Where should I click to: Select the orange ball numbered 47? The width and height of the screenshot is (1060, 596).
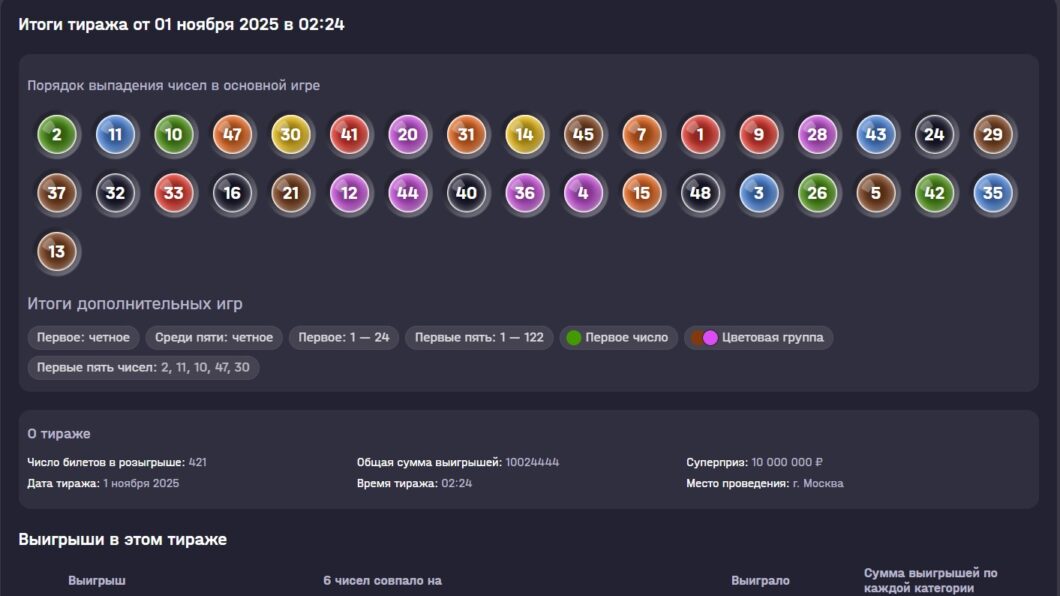pos(232,135)
